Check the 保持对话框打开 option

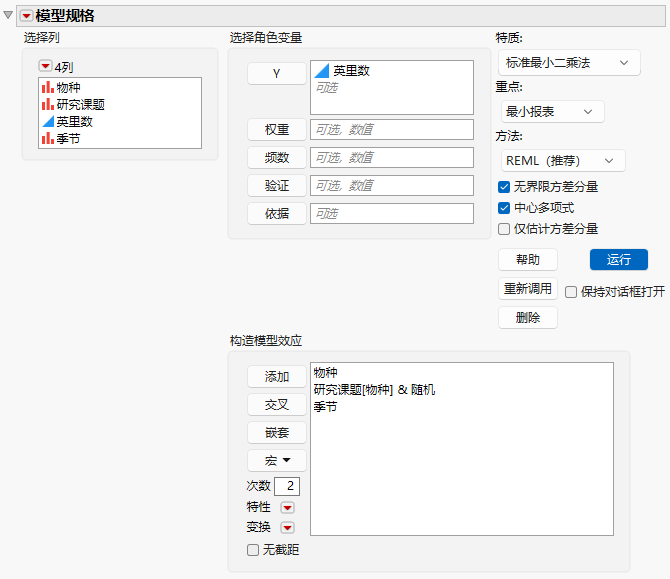coord(571,292)
